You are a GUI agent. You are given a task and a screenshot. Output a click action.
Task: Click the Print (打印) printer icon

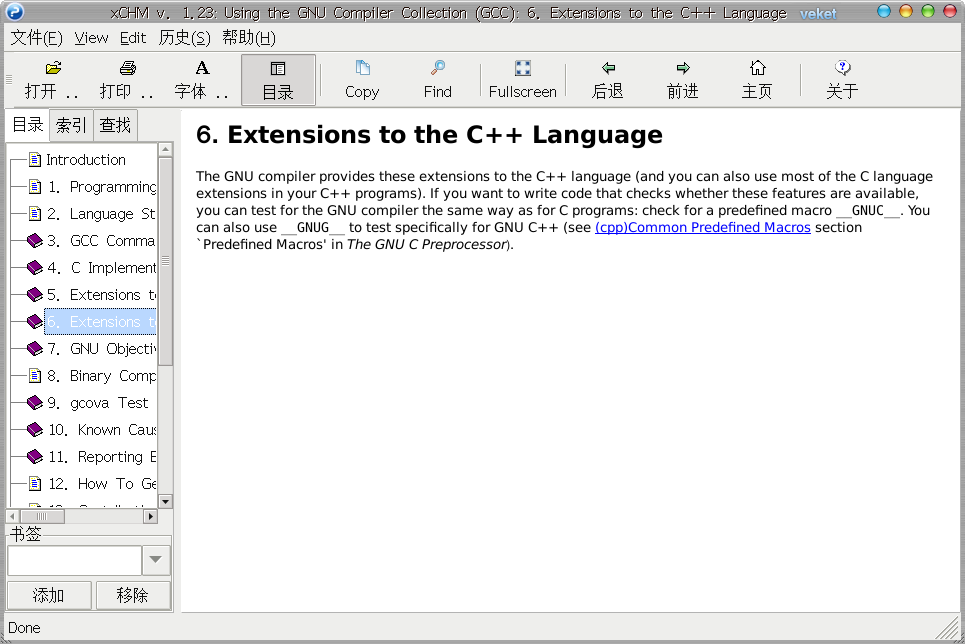[128, 68]
